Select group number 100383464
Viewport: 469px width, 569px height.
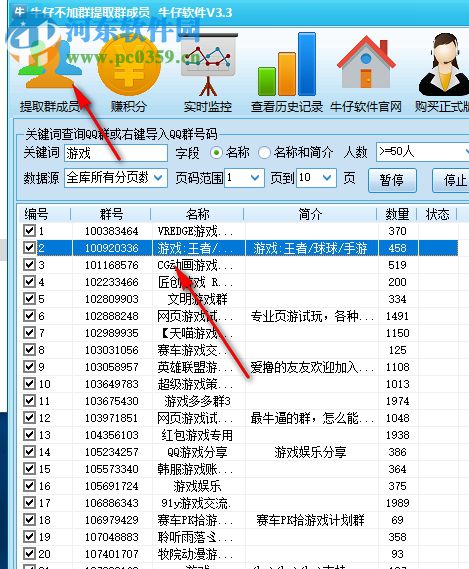pyautogui.click(x=111, y=231)
